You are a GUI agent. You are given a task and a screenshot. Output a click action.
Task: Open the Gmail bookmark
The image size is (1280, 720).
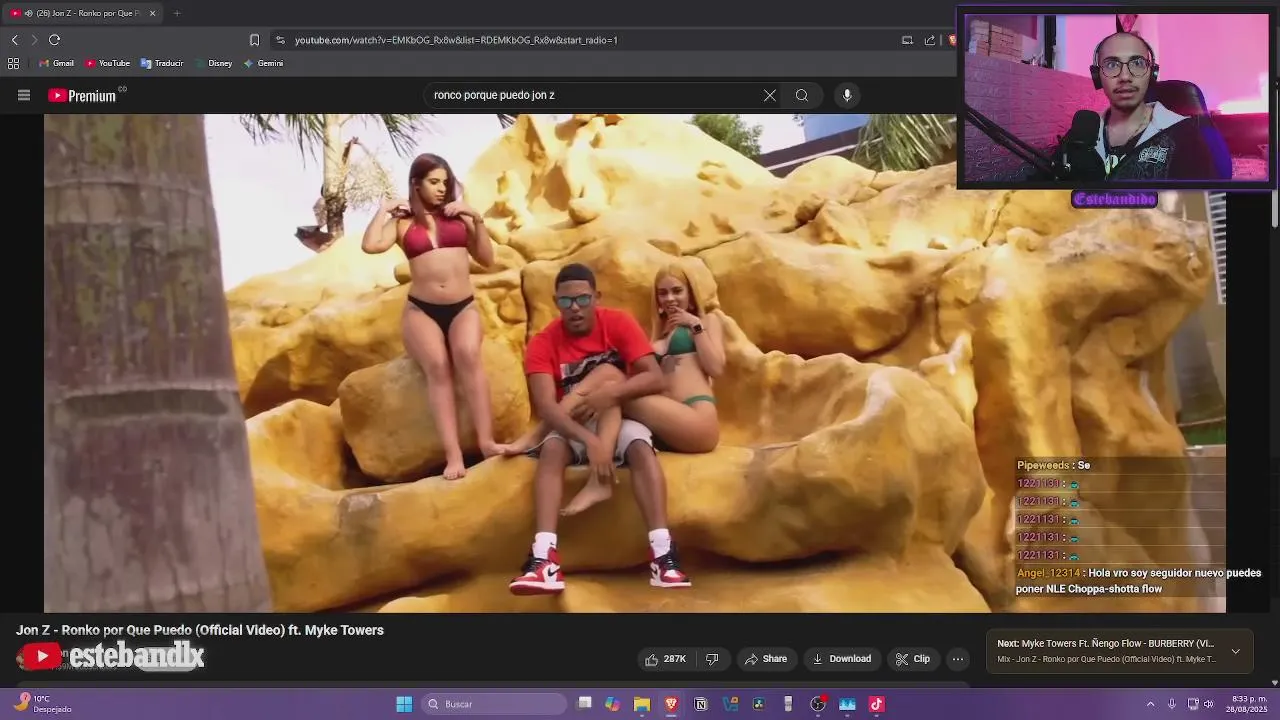click(56, 63)
